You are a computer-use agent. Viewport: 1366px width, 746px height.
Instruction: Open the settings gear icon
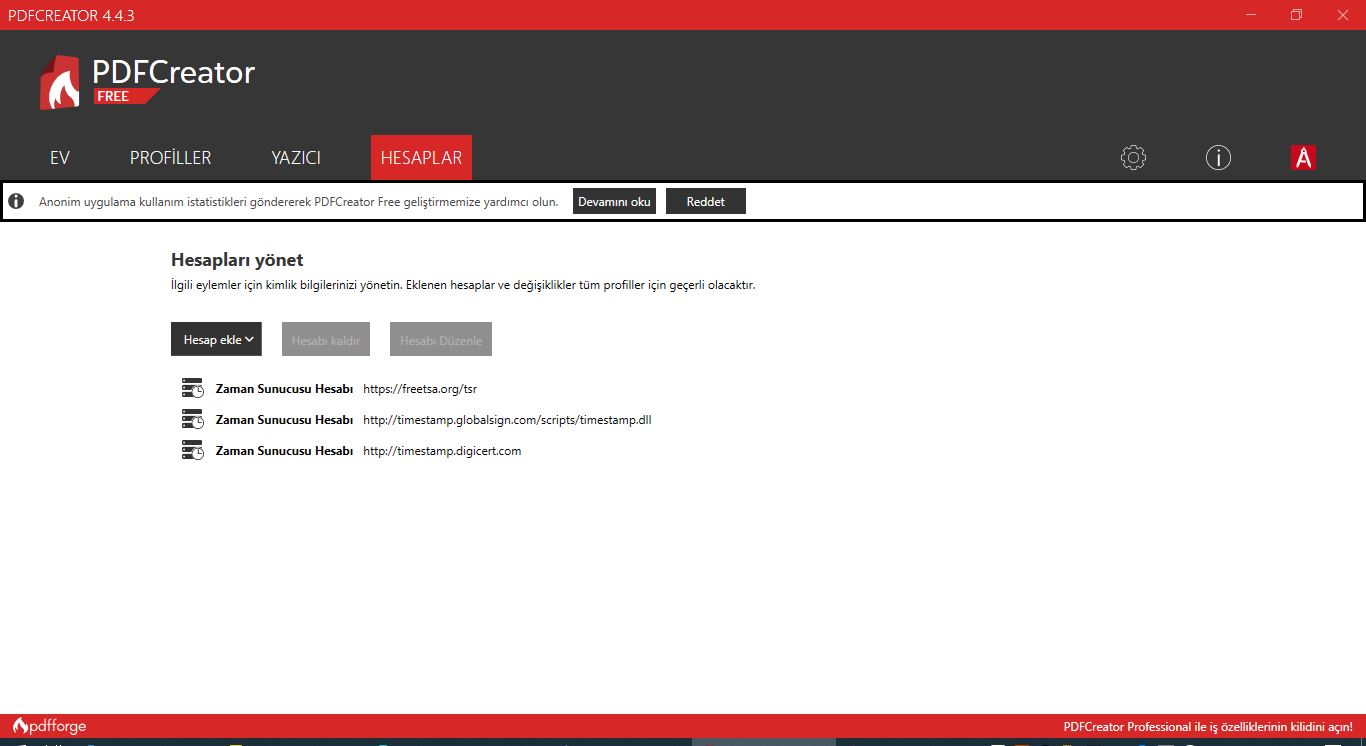click(x=1133, y=157)
